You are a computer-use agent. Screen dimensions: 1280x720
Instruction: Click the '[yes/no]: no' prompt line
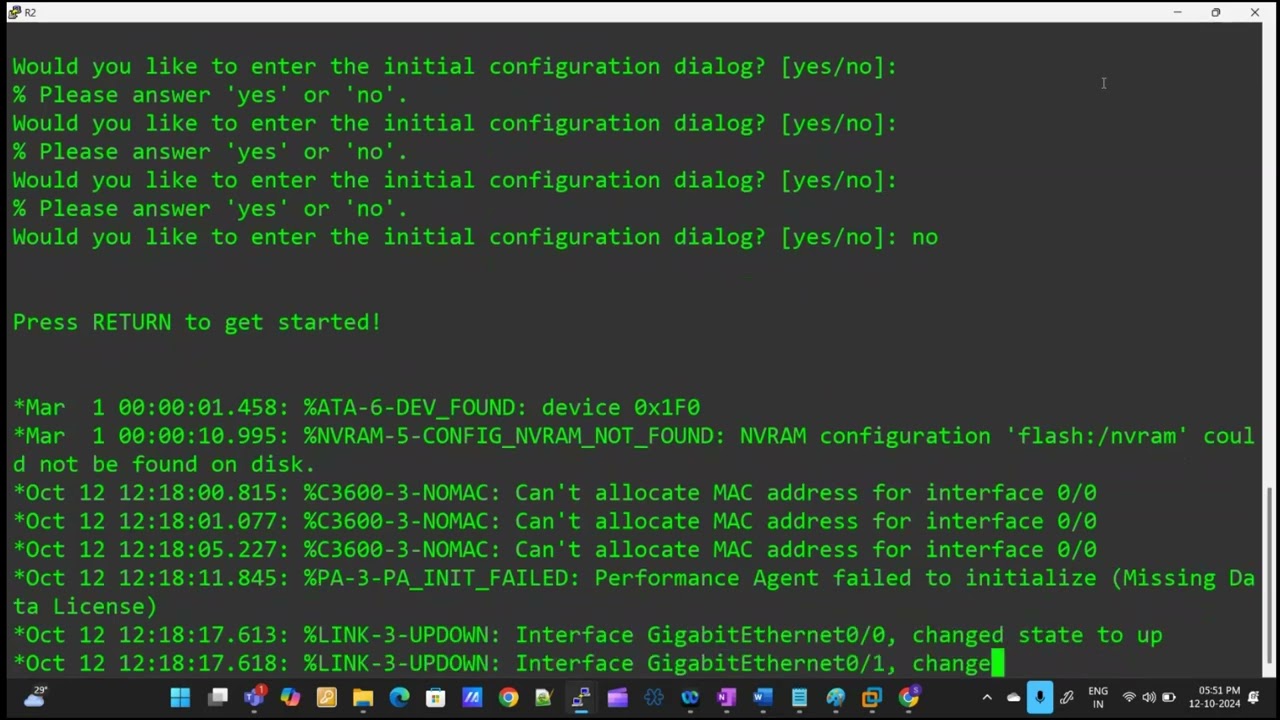[475, 237]
